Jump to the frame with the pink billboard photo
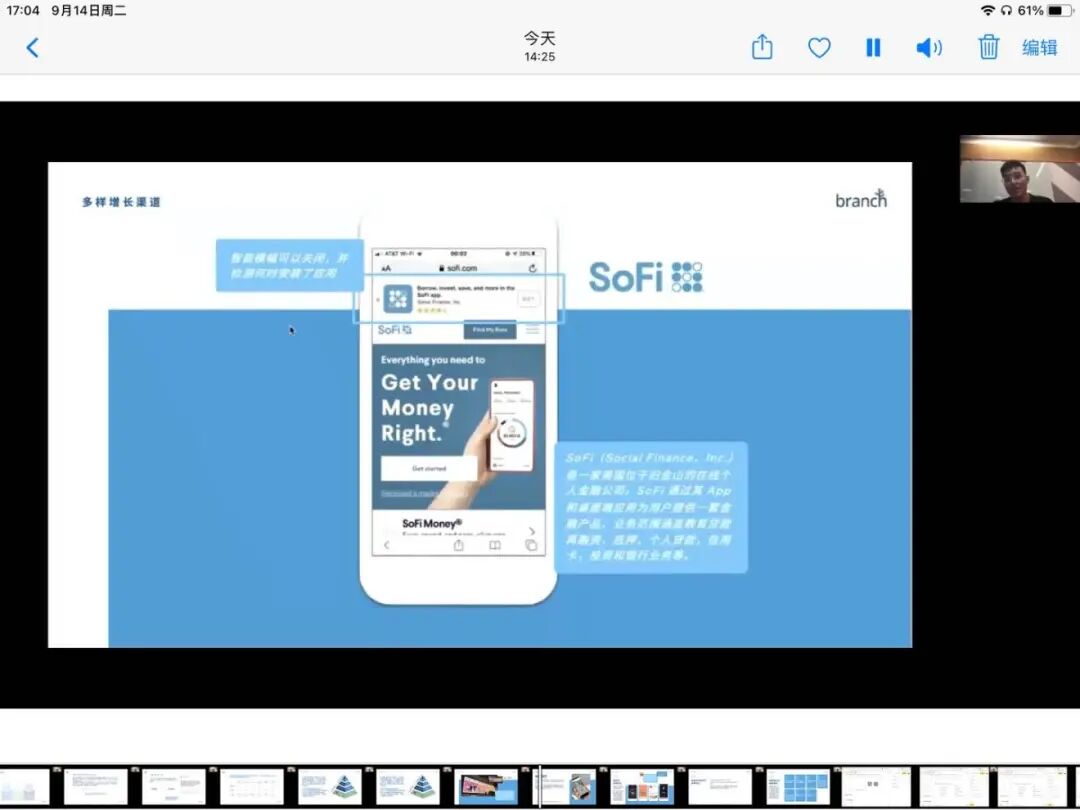 click(x=486, y=787)
